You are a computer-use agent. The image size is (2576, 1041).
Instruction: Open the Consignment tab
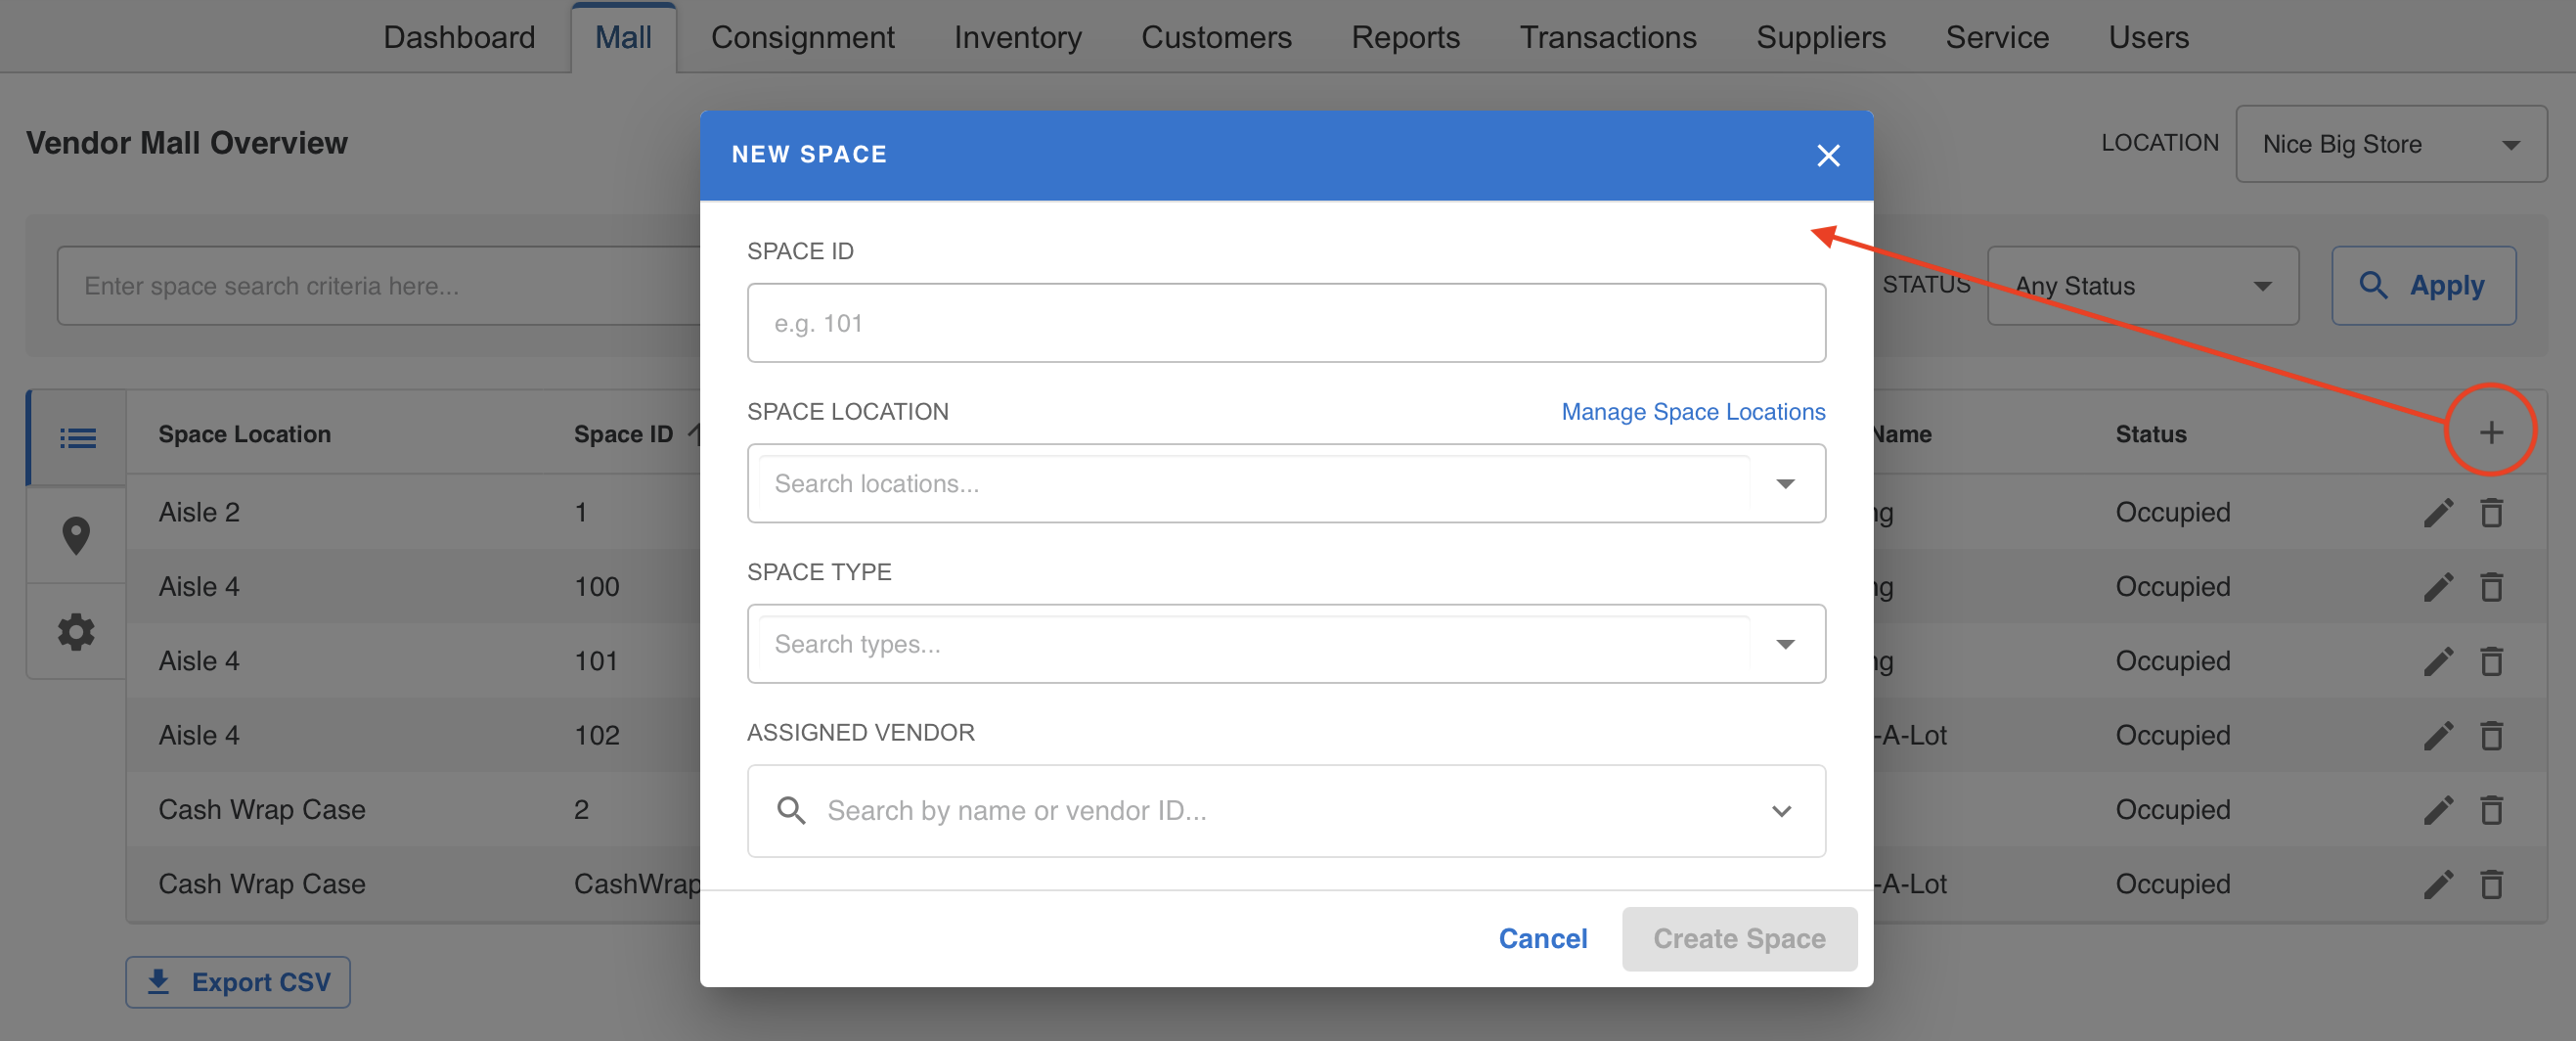click(x=802, y=37)
